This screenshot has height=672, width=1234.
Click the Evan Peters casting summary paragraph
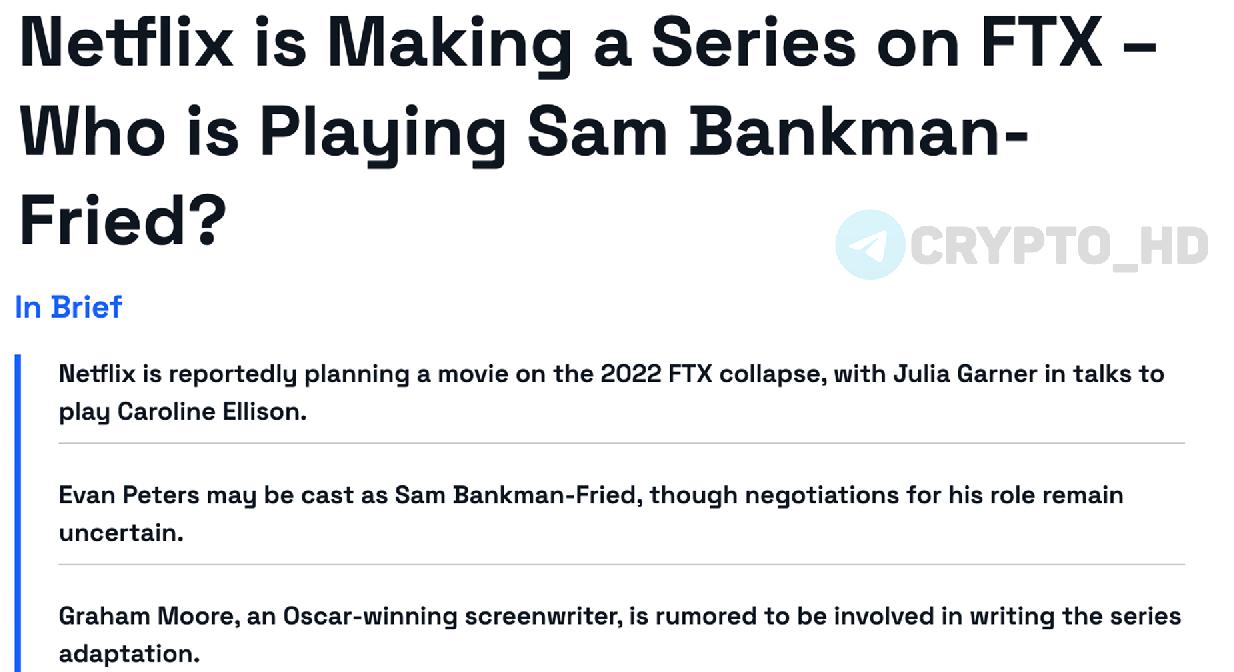pyautogui.click(x=591, y=513)
